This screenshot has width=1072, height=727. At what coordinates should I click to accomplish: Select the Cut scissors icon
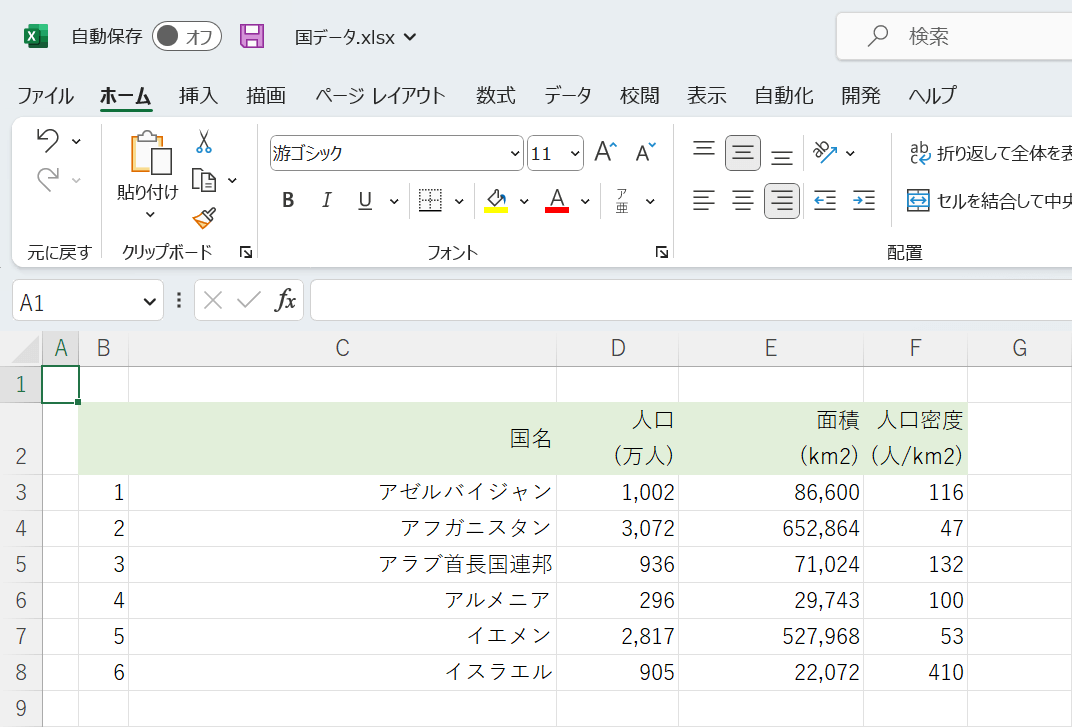tap(204, 142)
